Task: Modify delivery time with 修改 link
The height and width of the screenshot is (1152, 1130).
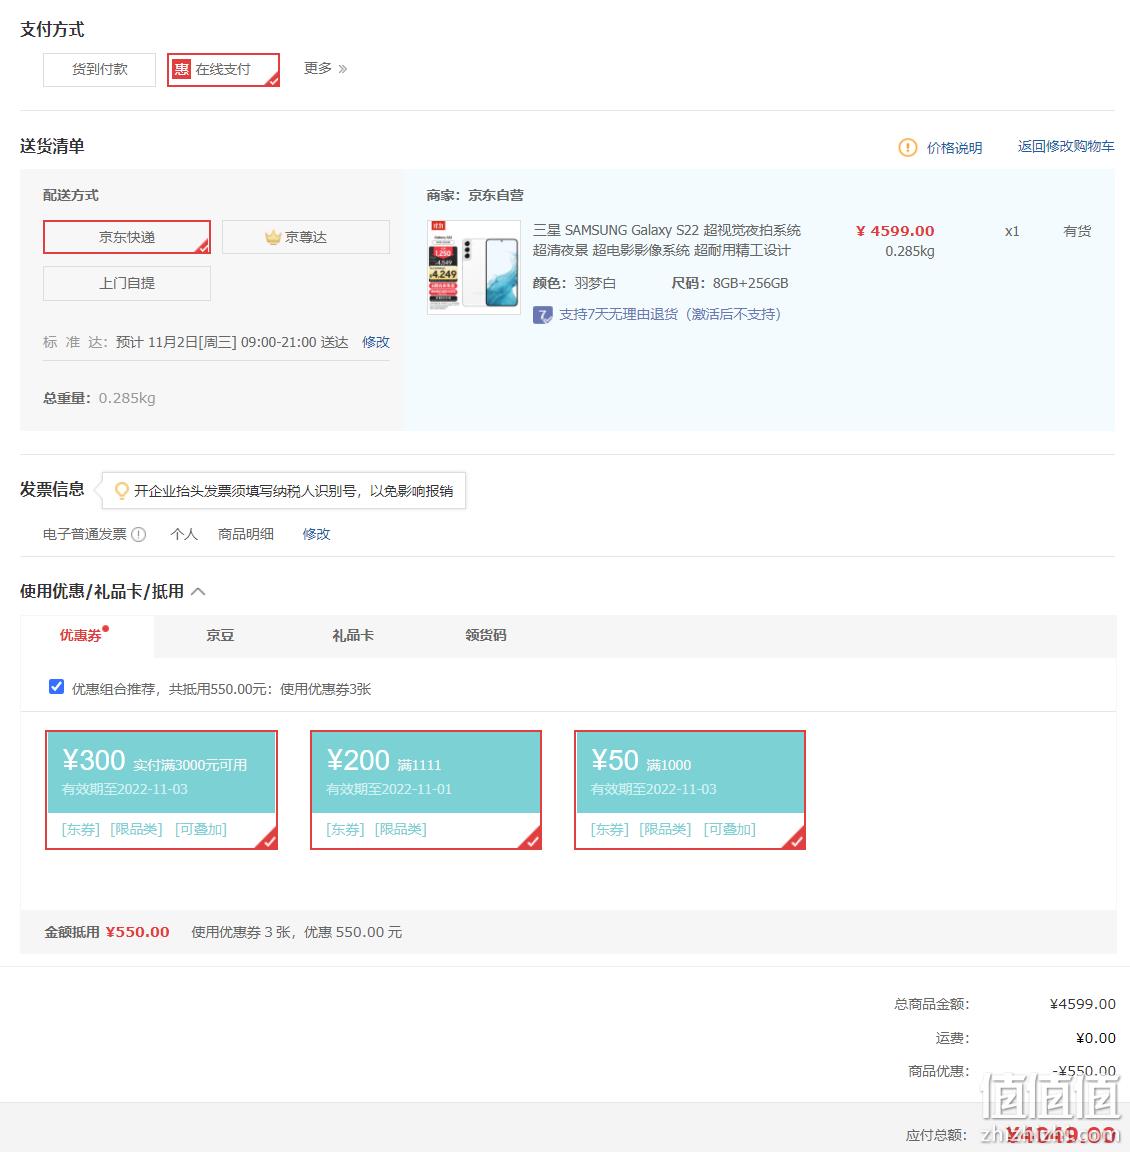Action: [375, 342]
